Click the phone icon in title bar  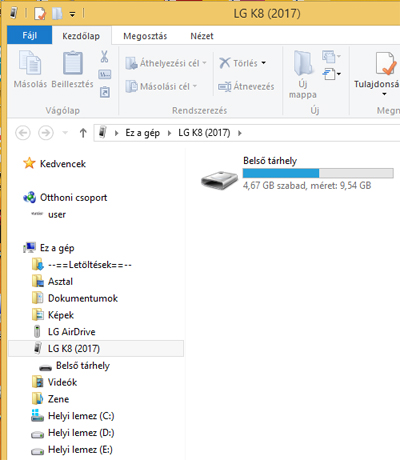(14, 13)
